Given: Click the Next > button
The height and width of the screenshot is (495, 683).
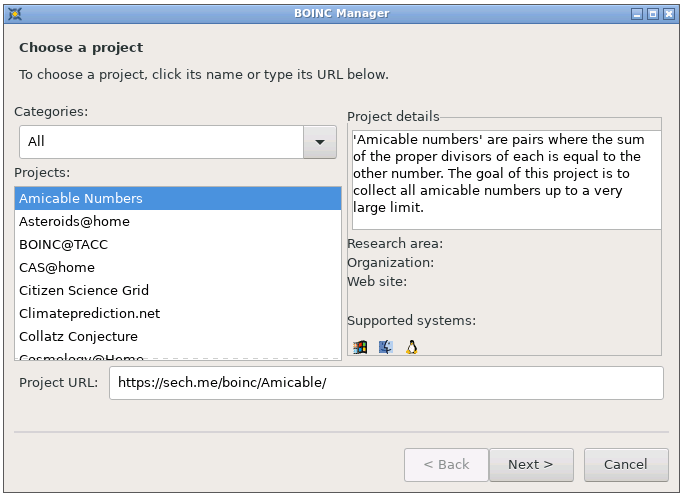Looking at the screenshot, I should 531,465.
